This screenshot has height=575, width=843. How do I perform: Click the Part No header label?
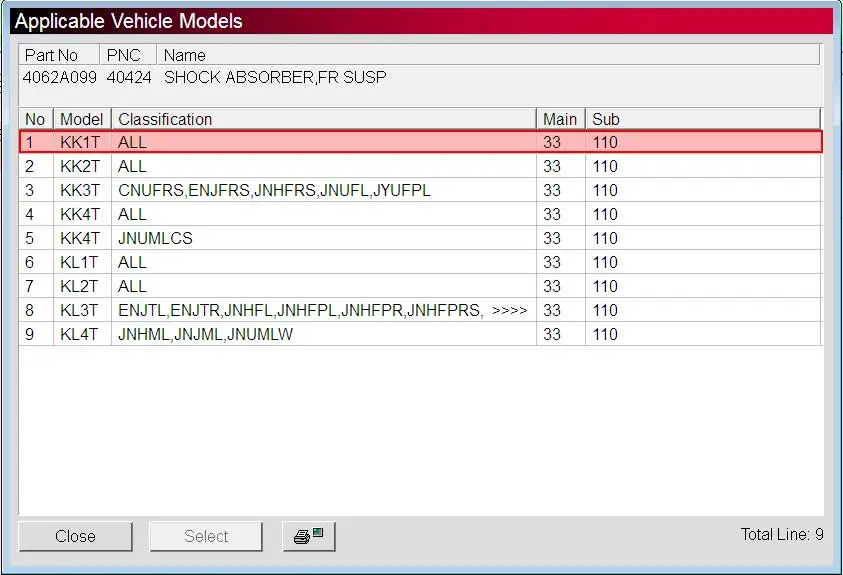click(51, 55)
